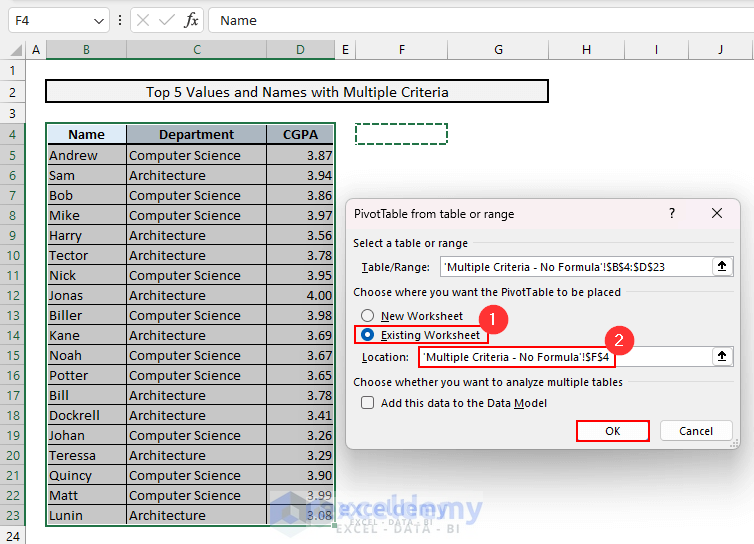This screenshot has width=754, height=544.
Task: Click the cell containing Kane
Action: (87, 335)
